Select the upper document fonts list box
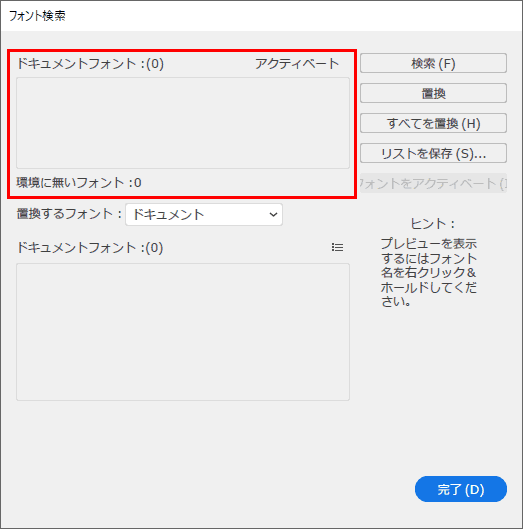 [x=183, y=123]
